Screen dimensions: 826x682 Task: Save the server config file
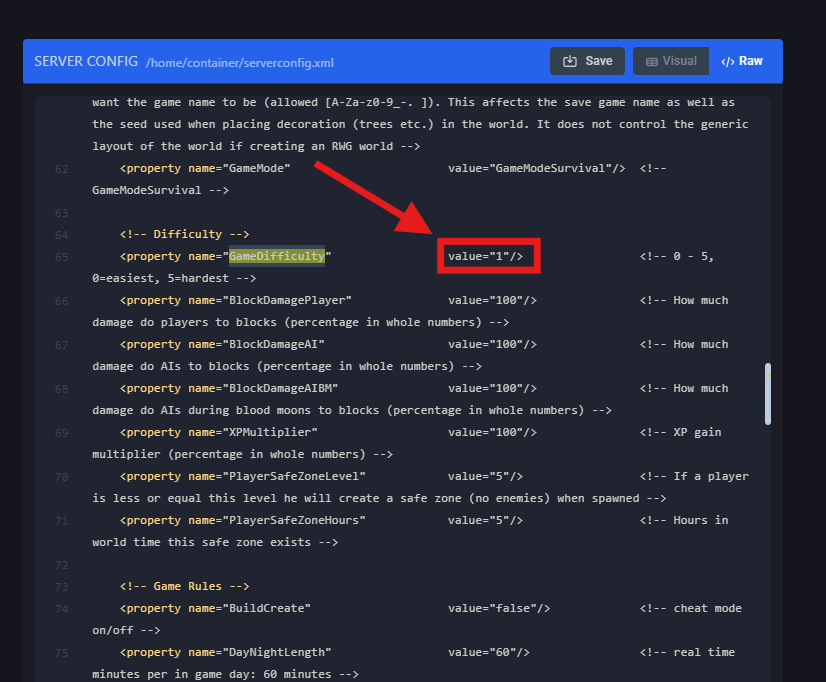(x=587, y=61)
